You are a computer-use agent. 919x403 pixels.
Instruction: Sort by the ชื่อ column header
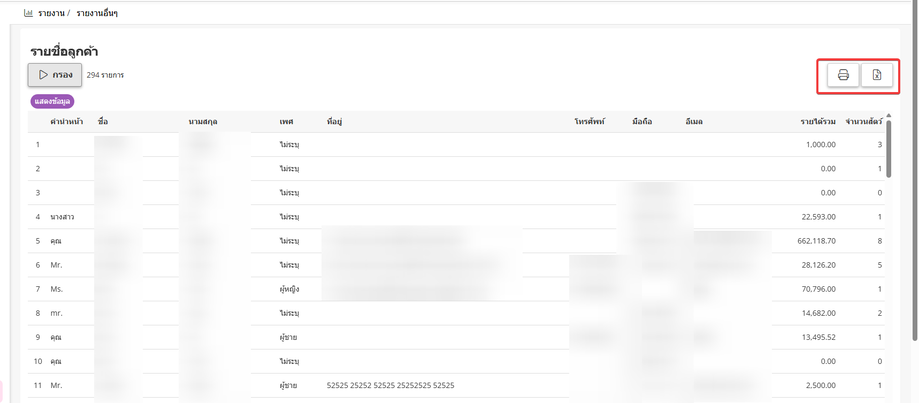pos(103,122)
